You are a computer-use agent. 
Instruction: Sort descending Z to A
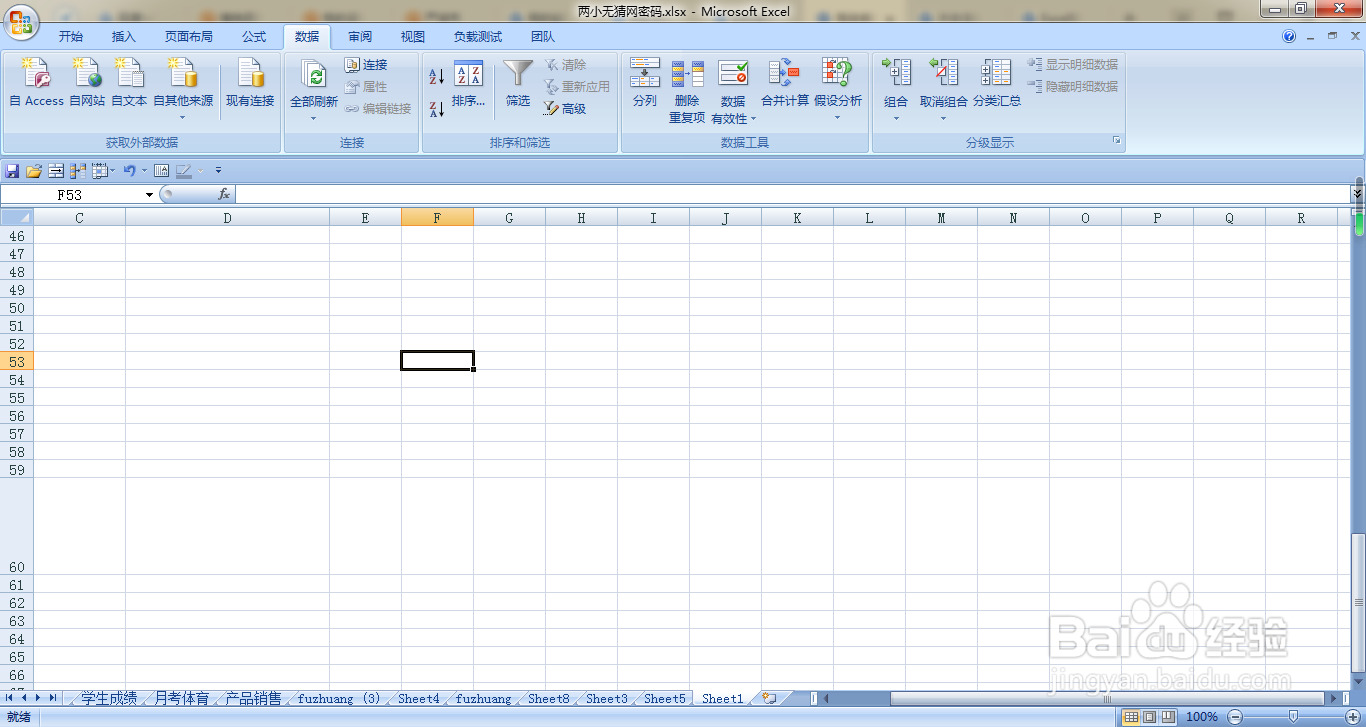click(437, 109)
